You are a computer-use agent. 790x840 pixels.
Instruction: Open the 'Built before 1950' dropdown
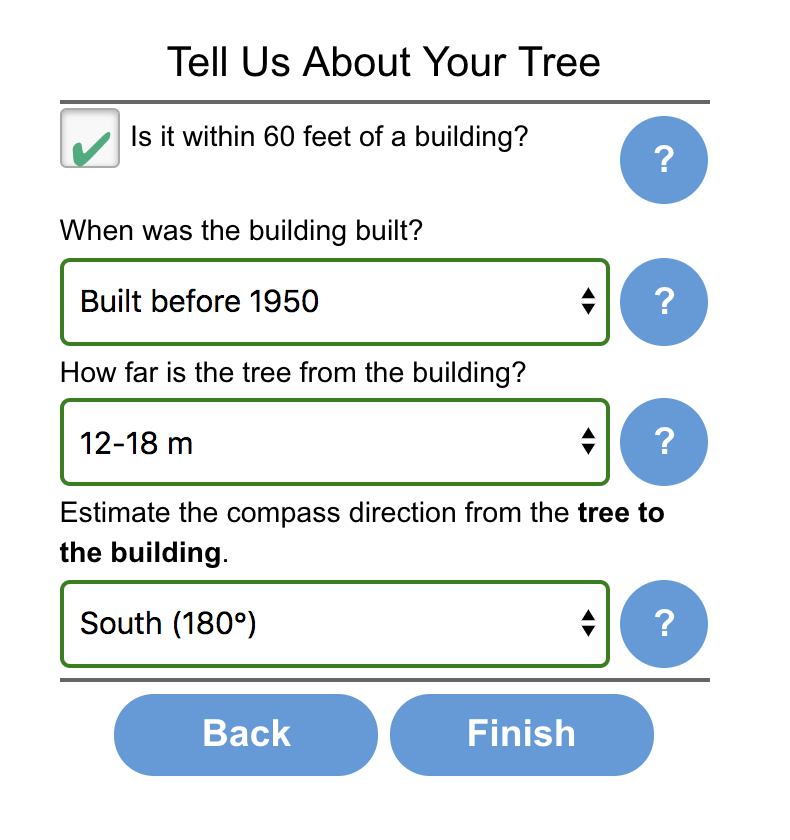tap(335, 302)
